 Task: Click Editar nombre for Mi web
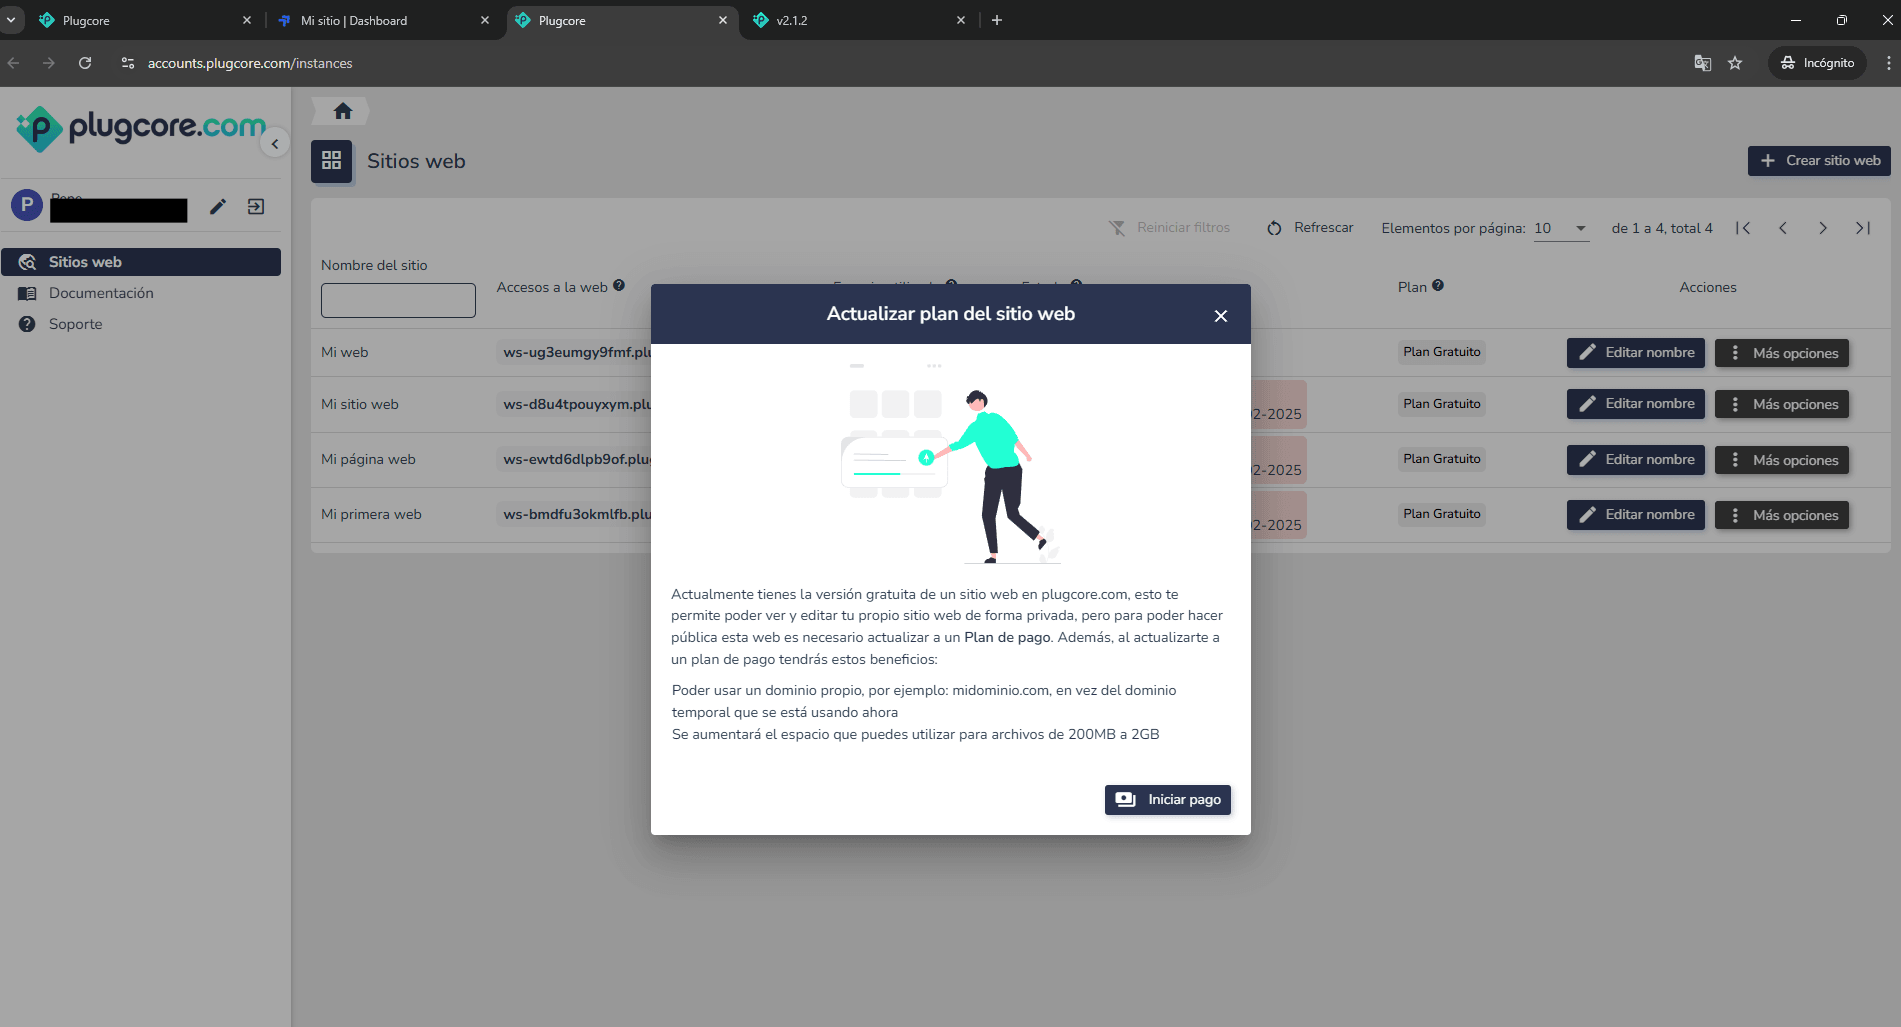pyautogui.click(x=1636, y=353)
